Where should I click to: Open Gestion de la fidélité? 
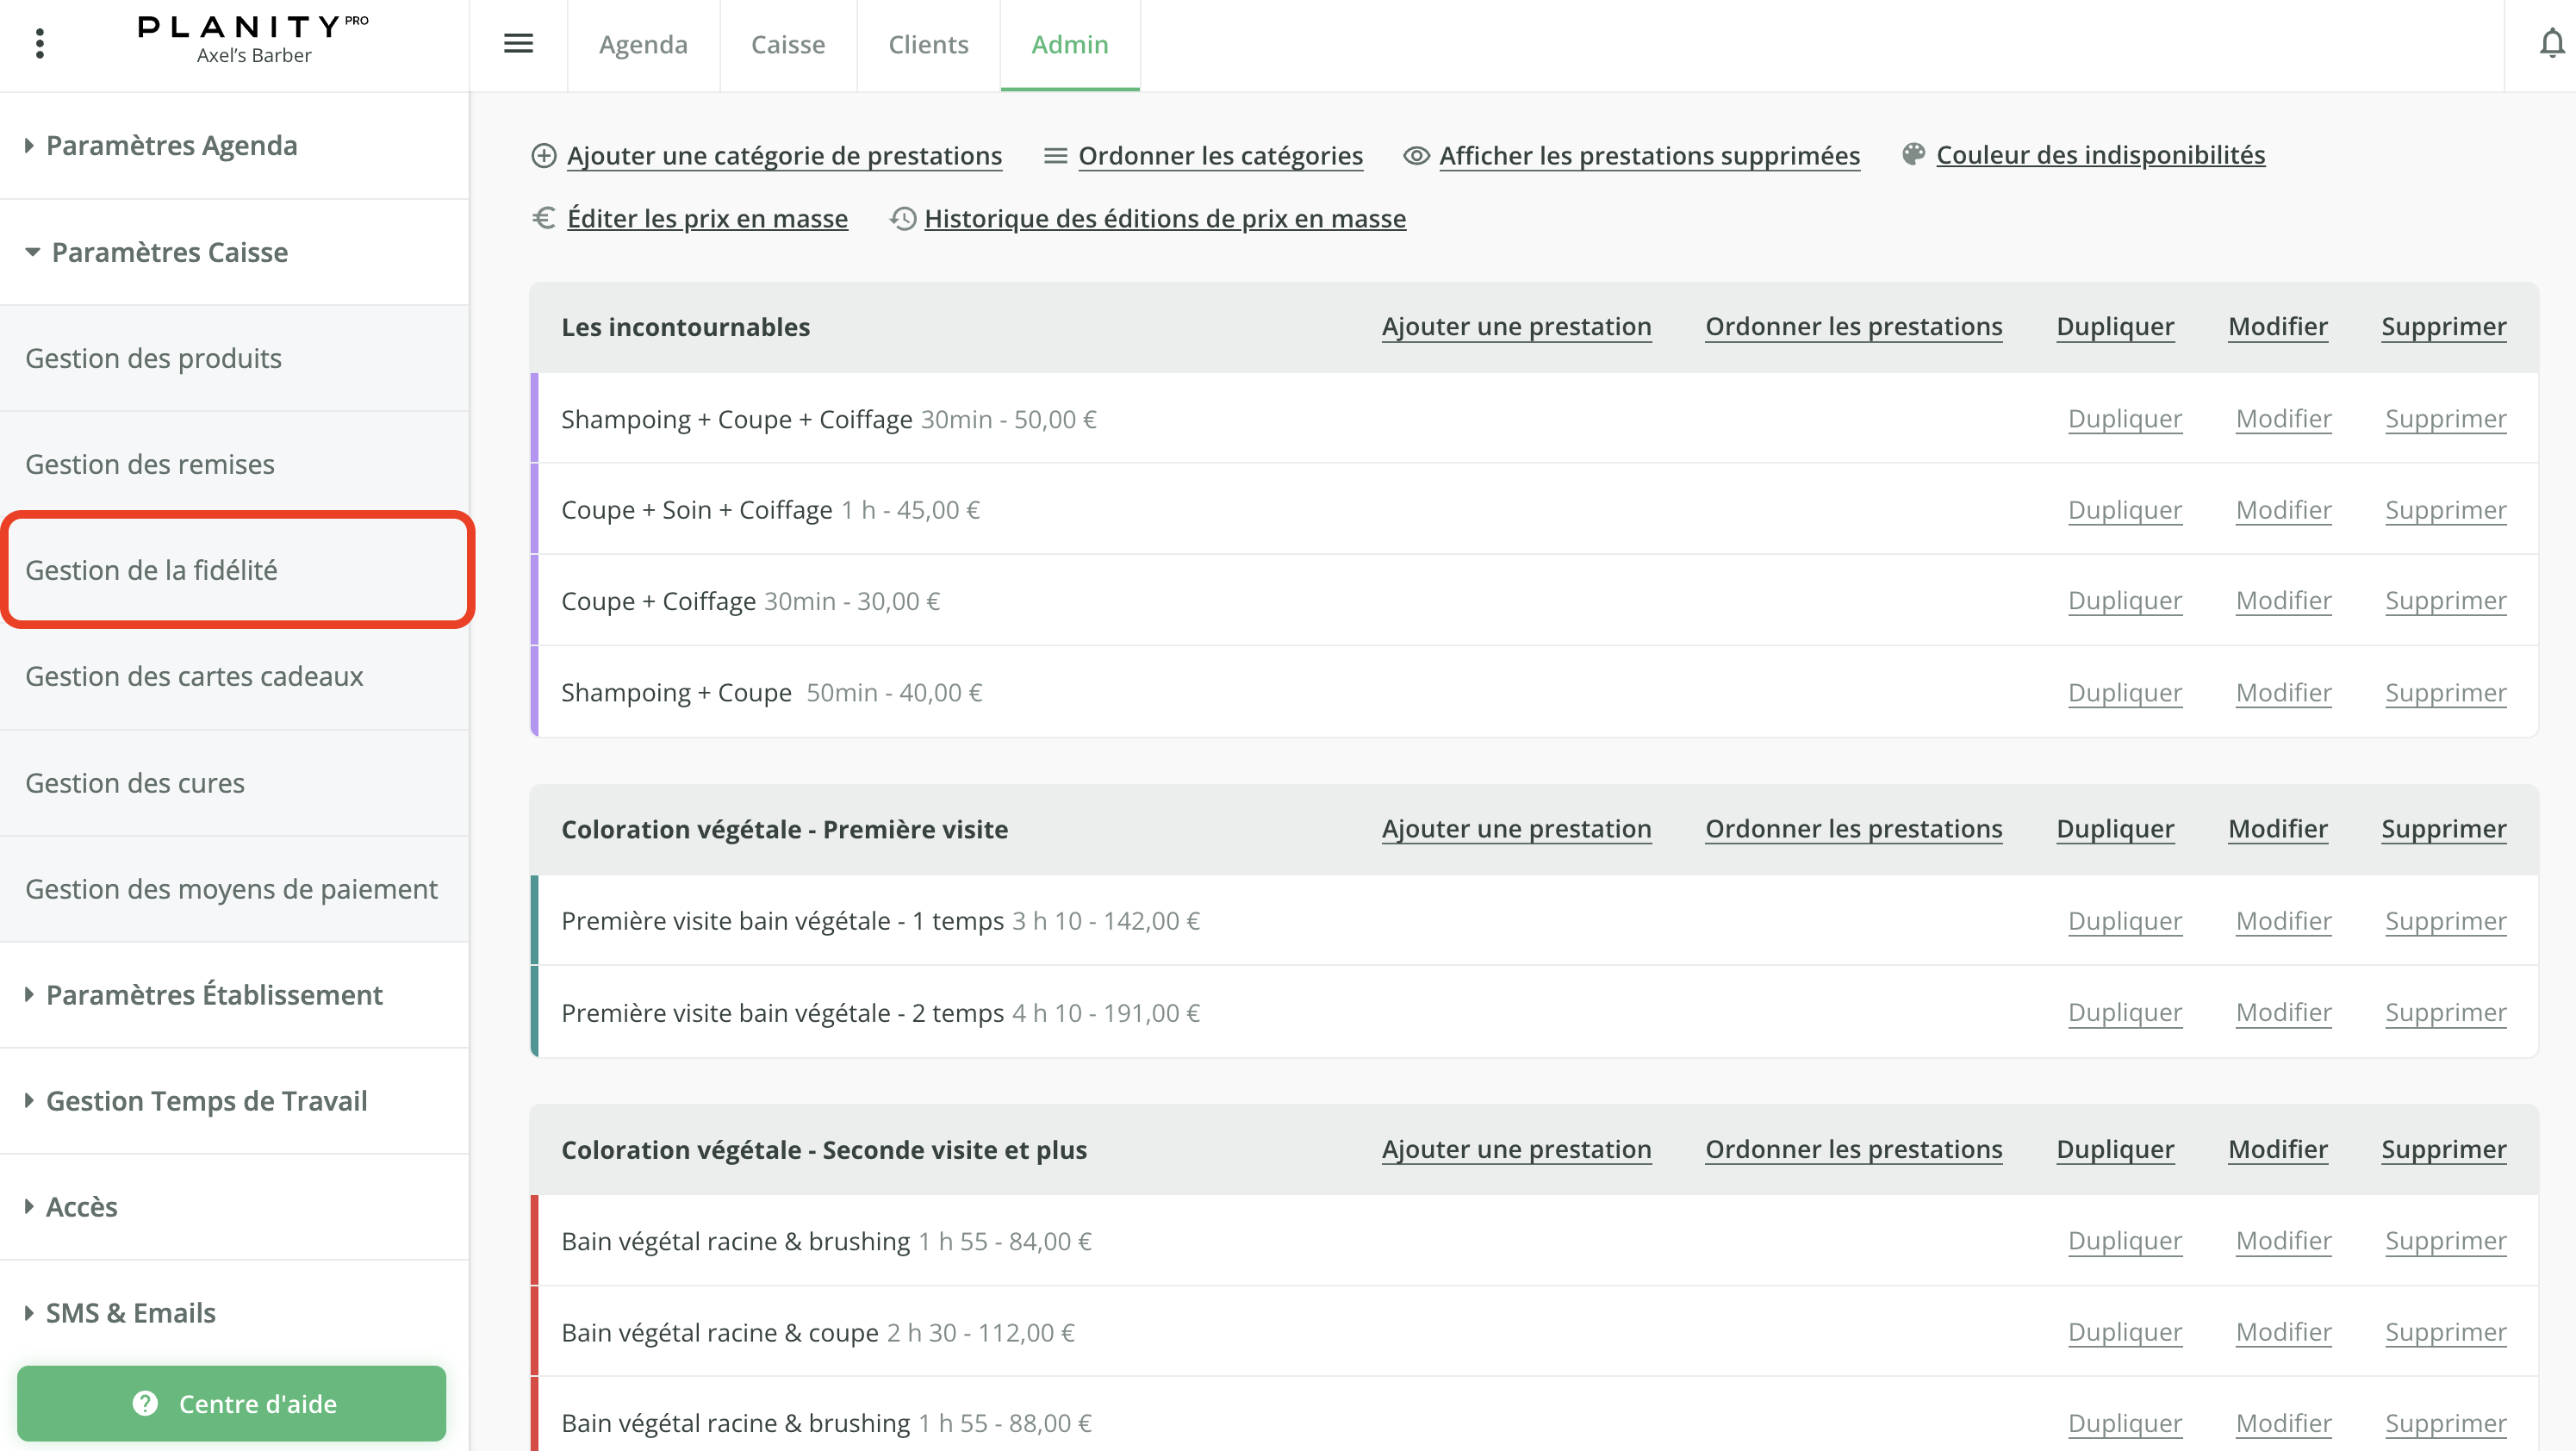point(152,569)
